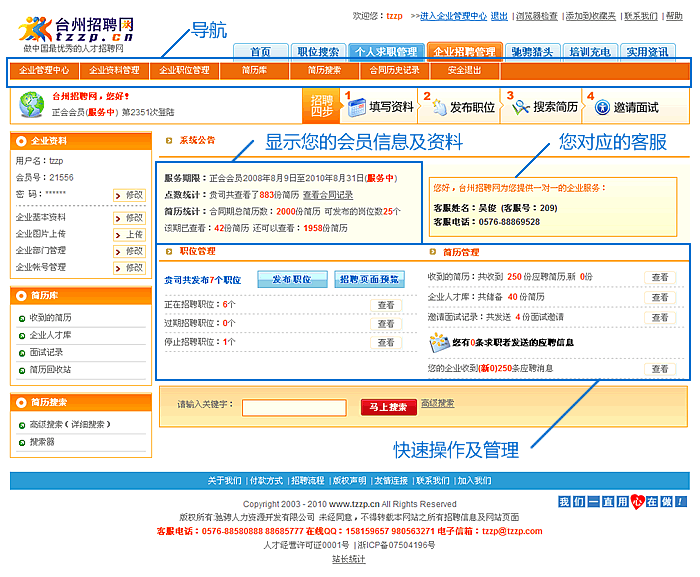This screenshot has width=700, height=577.
Task: Click the 邀请面试 step 4 icon
Action: [598, 107]
